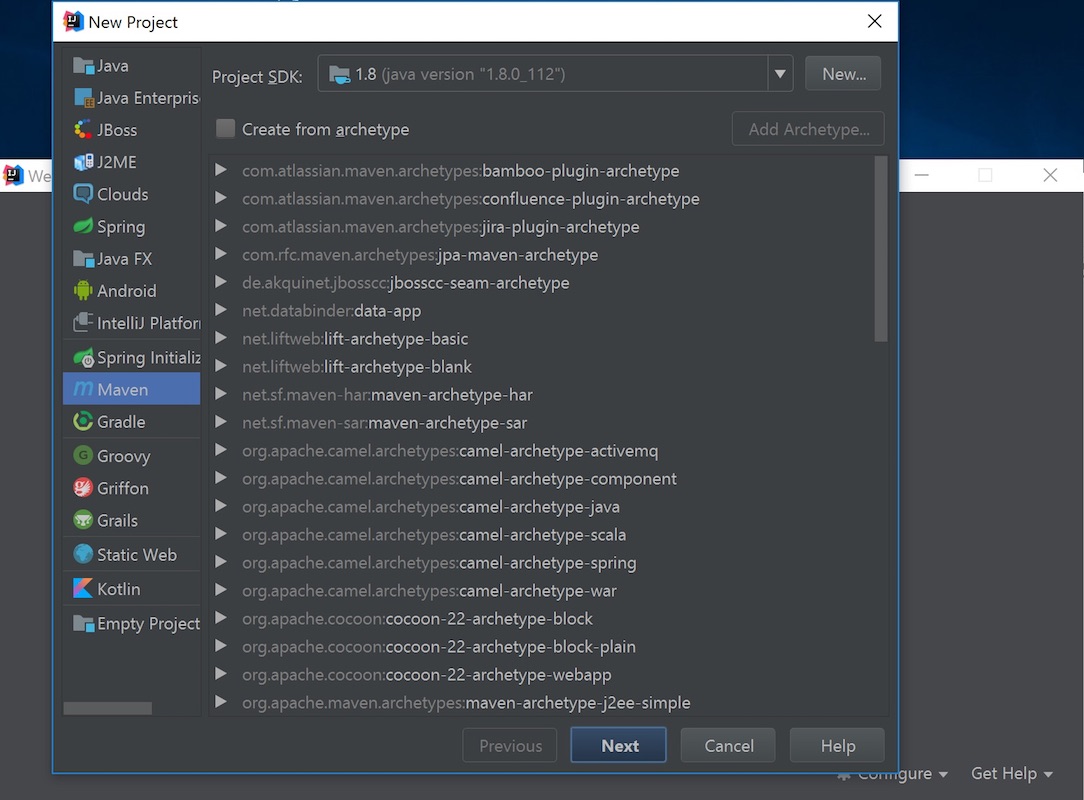Select Spring project type label
Viewport: 1084px width, 800px height.
click(x=121, y=227)
